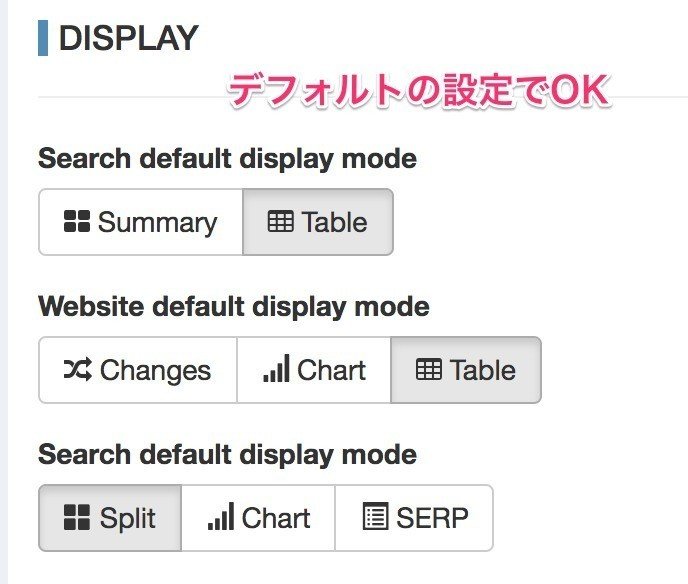Select Table label for Website display mode
Screen dimensions: 688x584
coord(483,370)
